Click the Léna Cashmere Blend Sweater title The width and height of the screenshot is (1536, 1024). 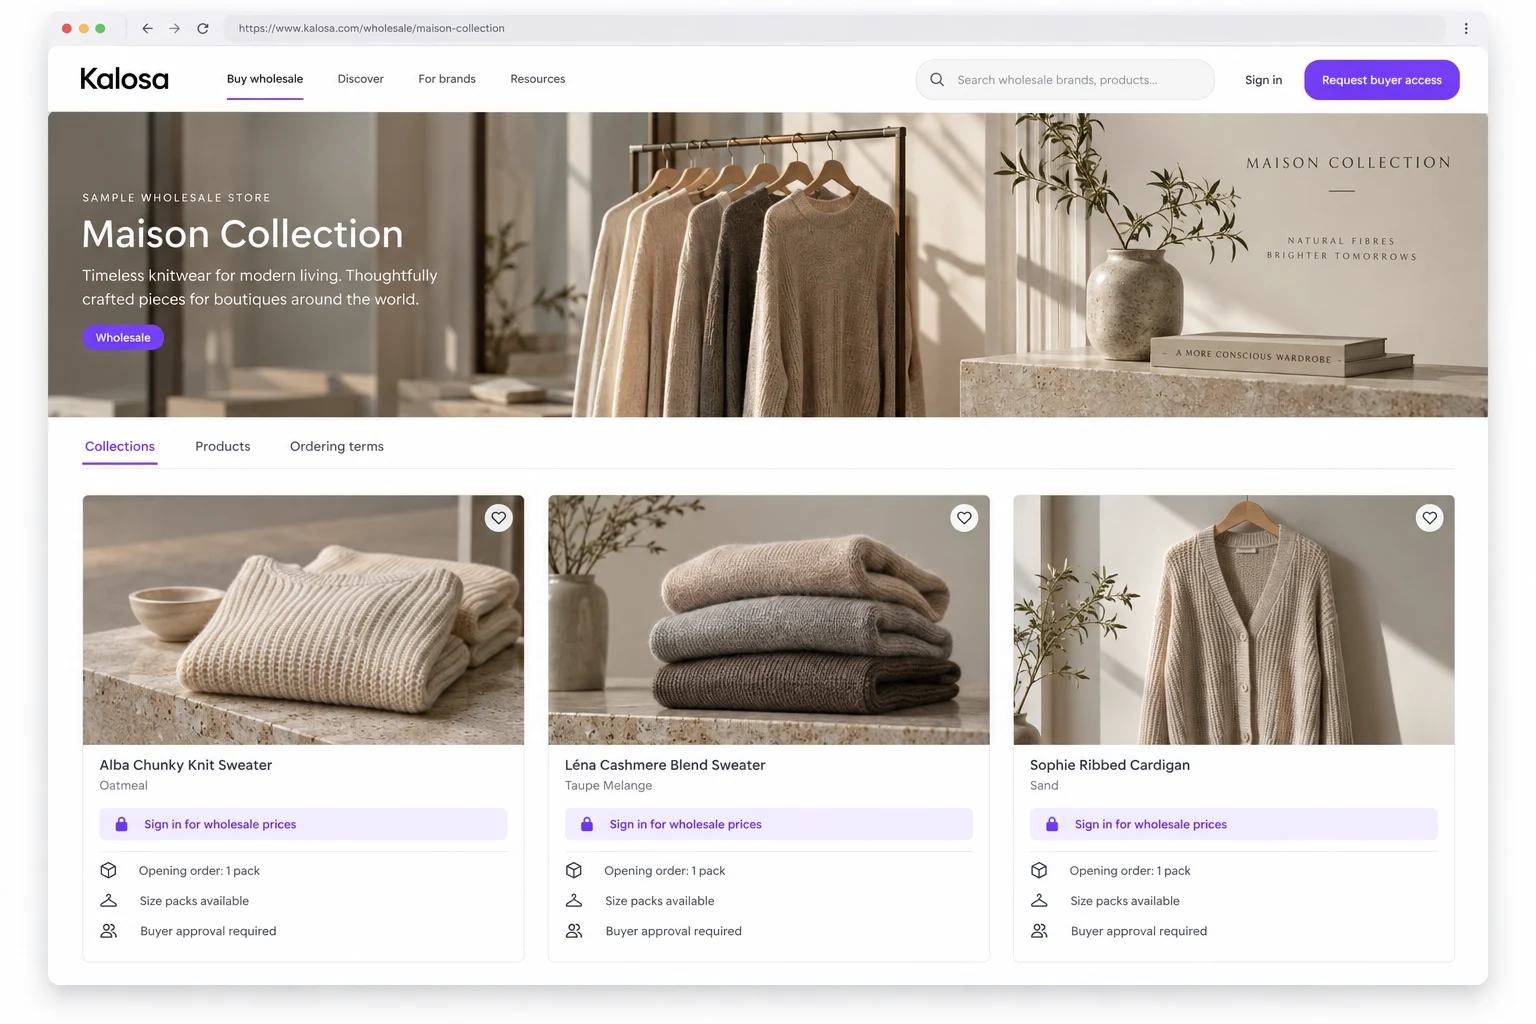pyautogui.click(x=665, y=765)
